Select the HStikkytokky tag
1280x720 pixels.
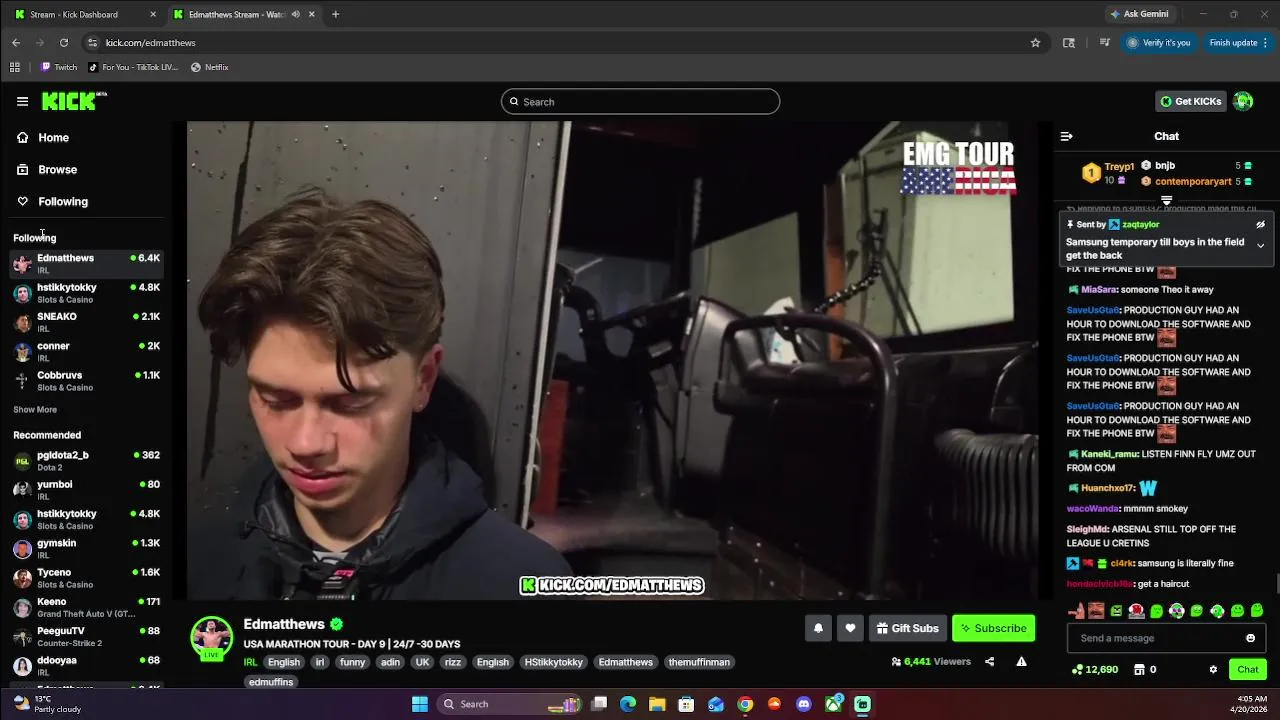pyautogui.click(x=553, y=662)
